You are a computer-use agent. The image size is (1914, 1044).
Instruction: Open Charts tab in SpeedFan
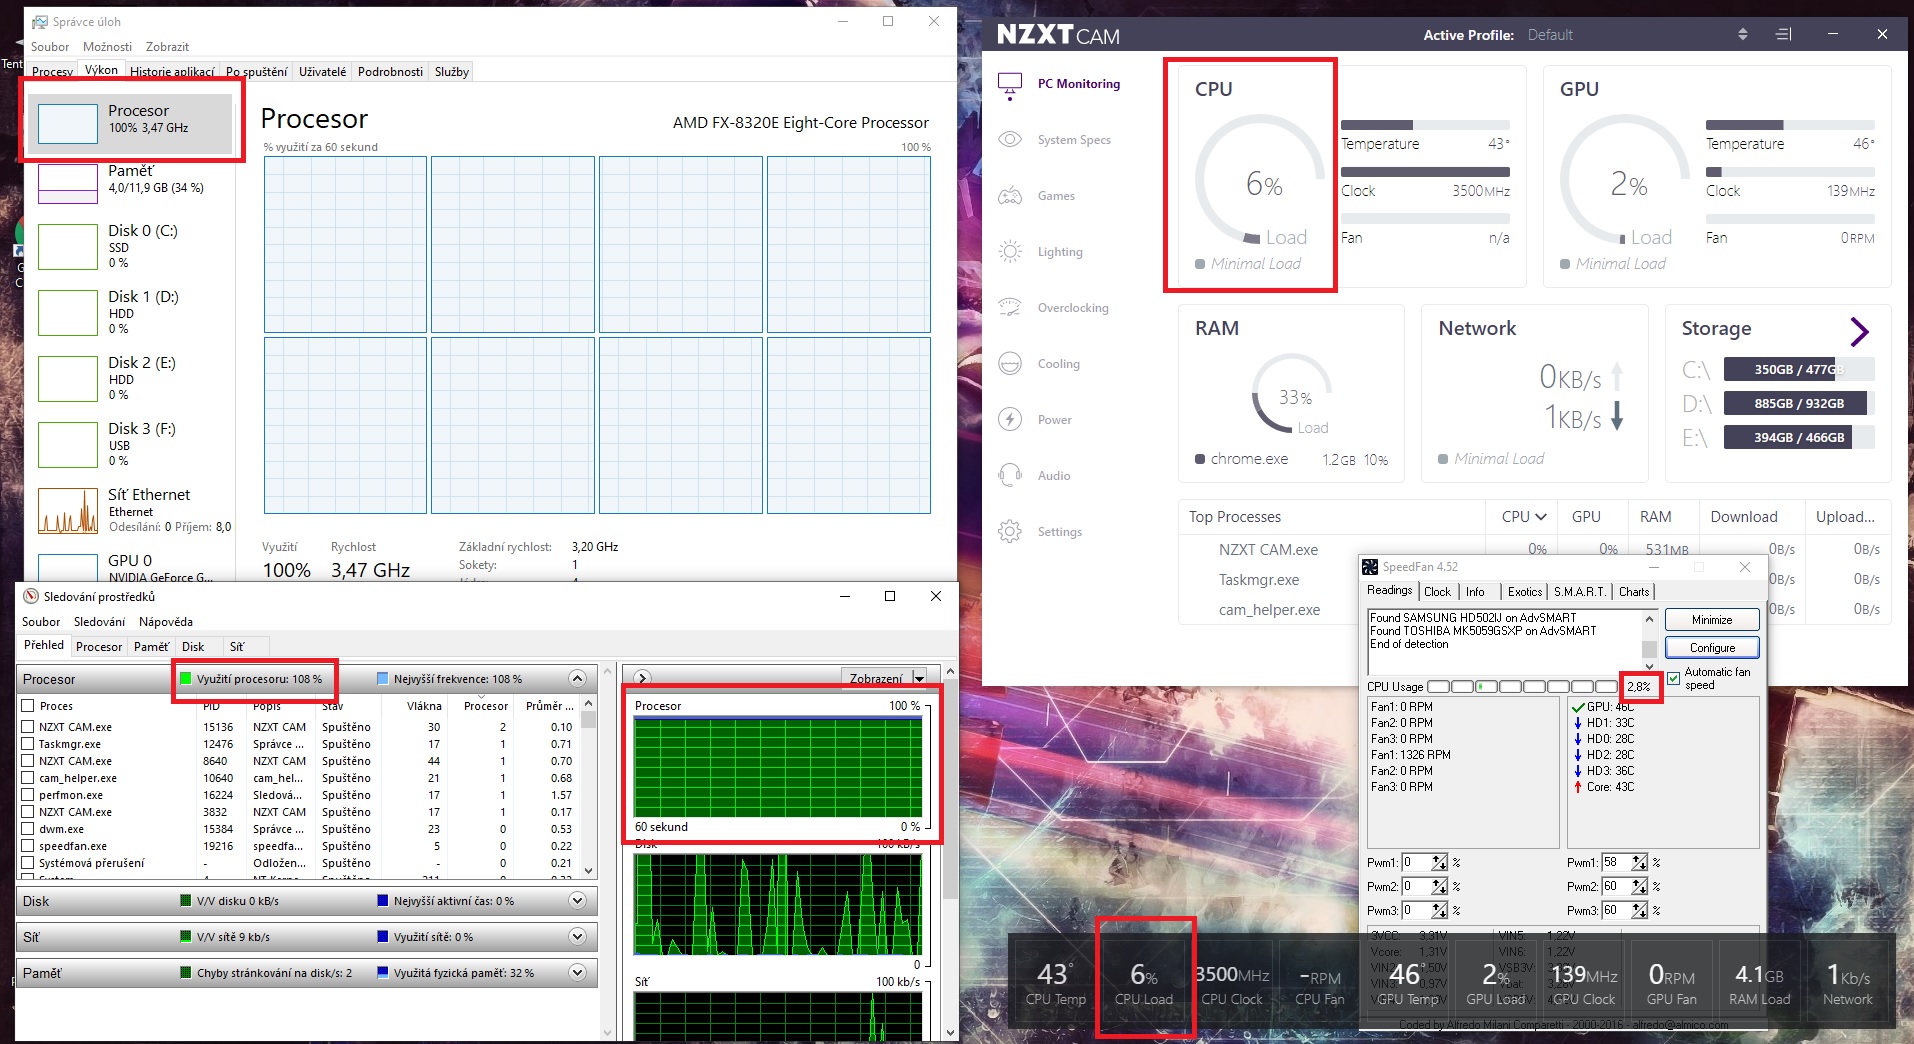pos(1634,592)
